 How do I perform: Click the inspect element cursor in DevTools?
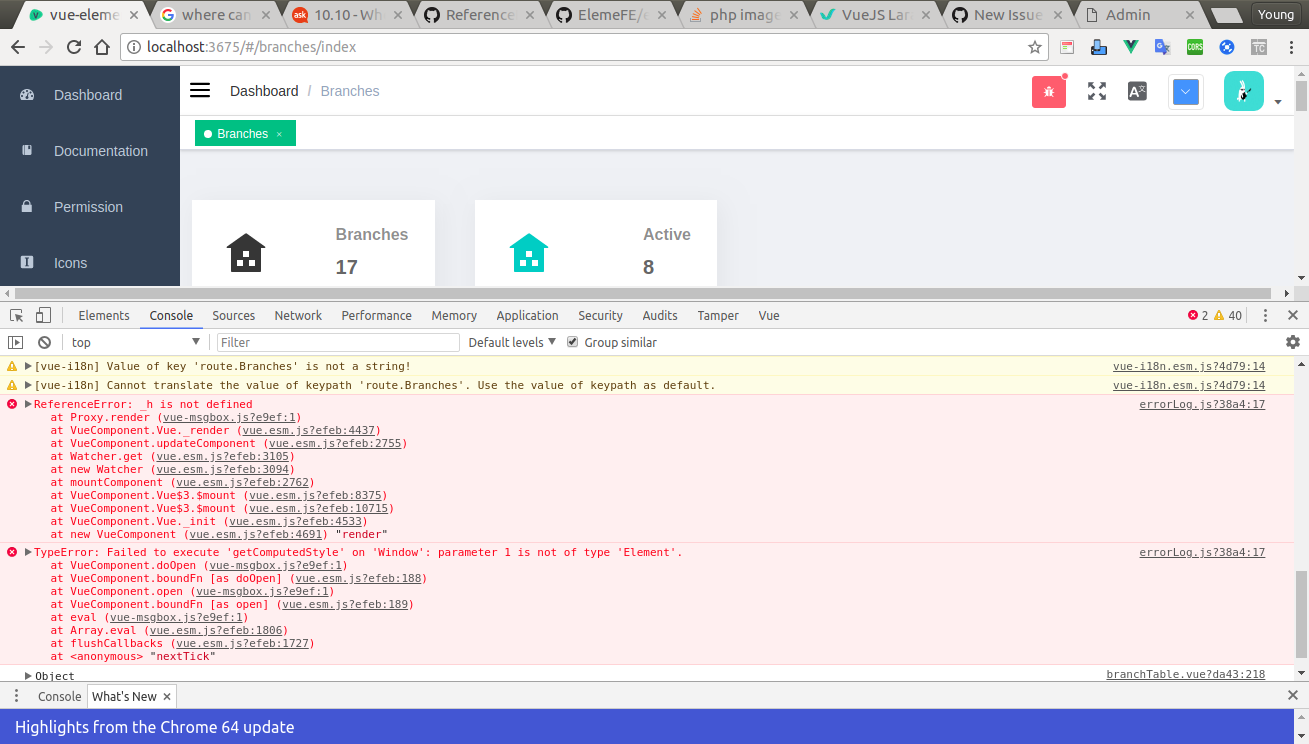pos(16,315)
